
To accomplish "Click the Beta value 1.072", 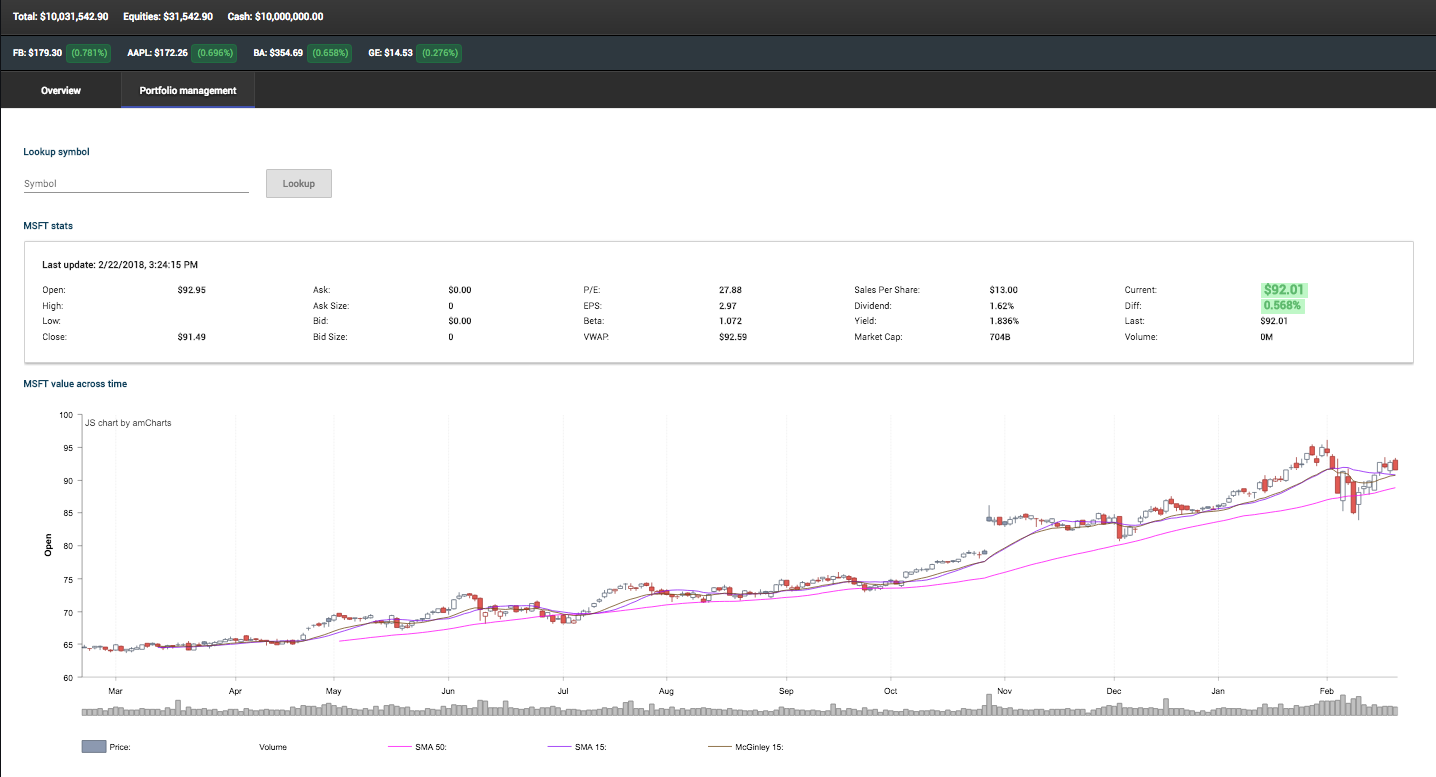I will (731, 322).
